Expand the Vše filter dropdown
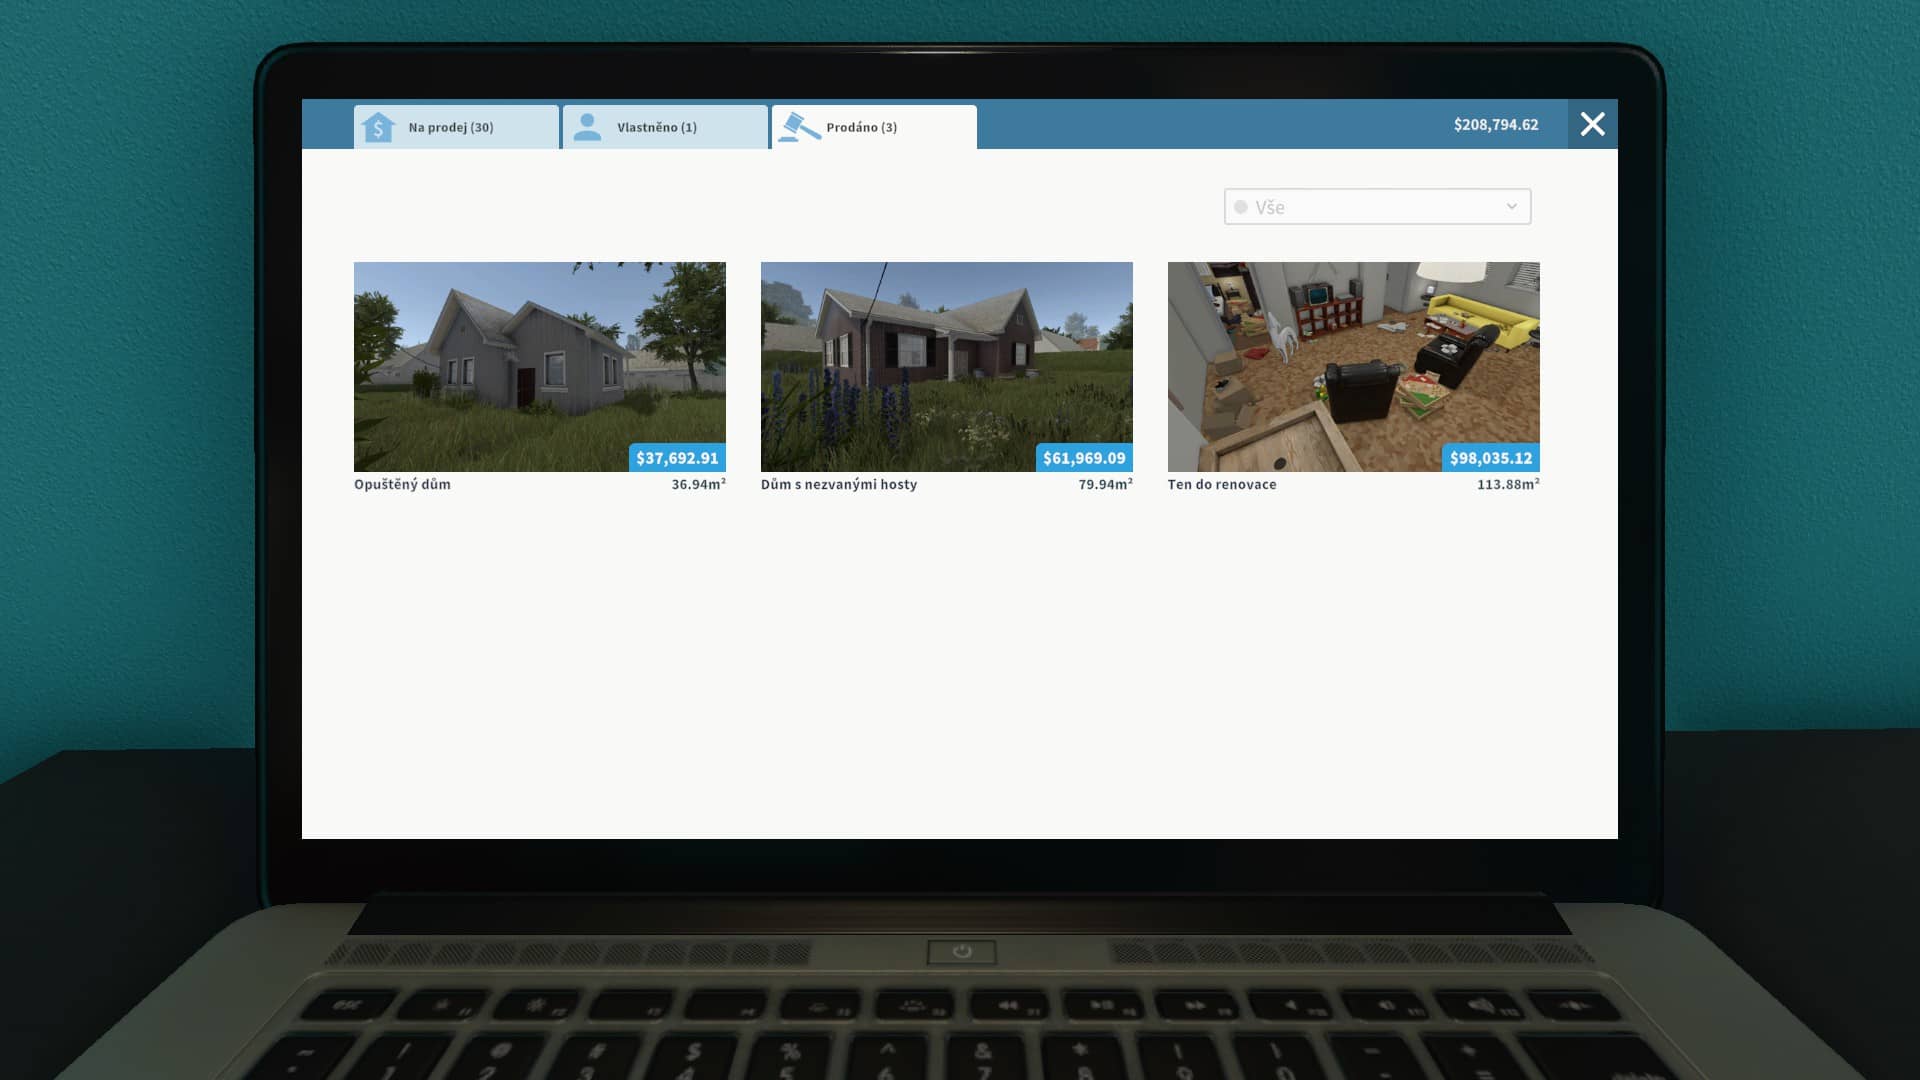 coord(1377,207)
